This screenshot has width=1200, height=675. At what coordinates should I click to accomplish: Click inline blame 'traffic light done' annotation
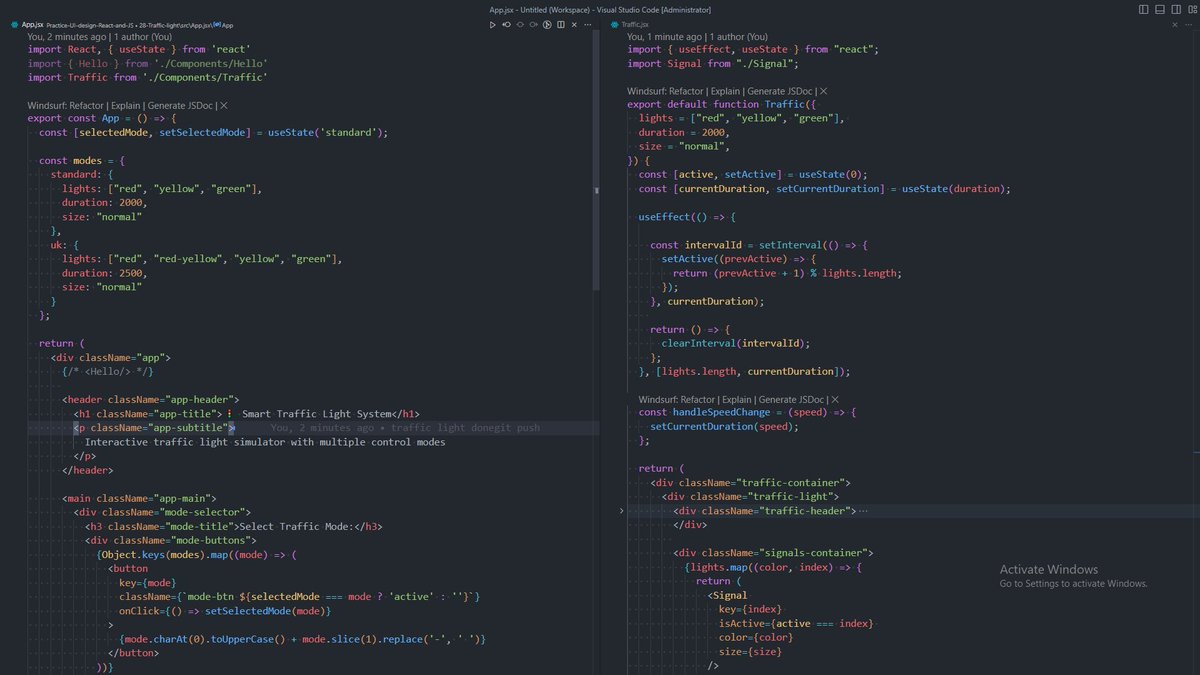405,427
